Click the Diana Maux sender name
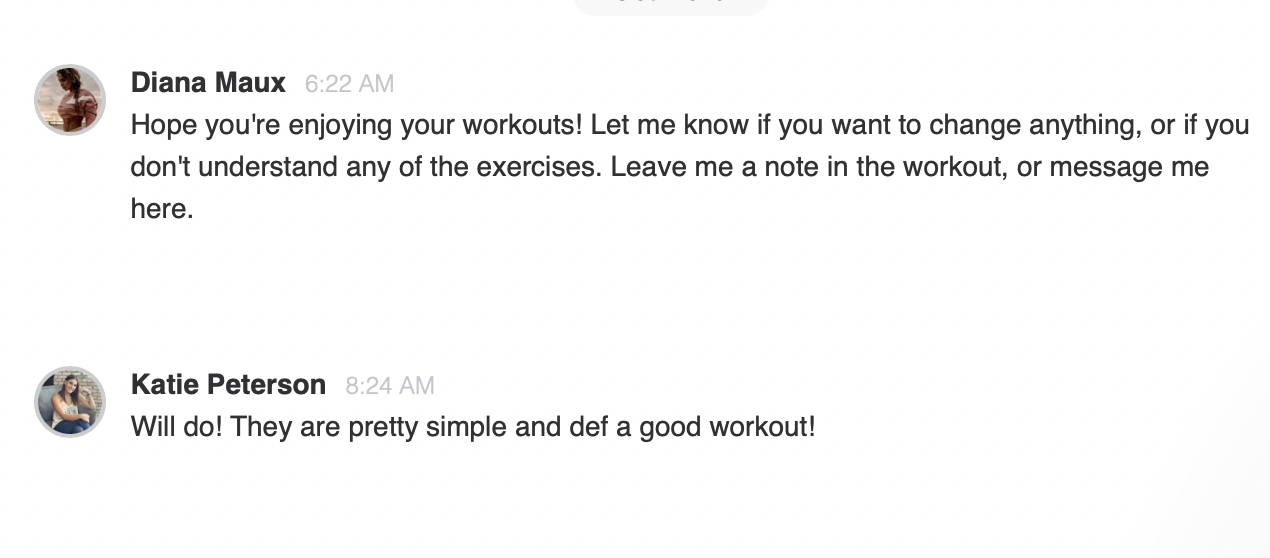 208,83
